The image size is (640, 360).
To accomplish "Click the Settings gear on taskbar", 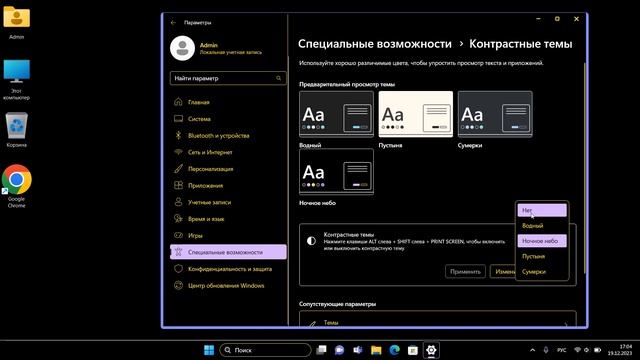I will (x=431, y=350).
